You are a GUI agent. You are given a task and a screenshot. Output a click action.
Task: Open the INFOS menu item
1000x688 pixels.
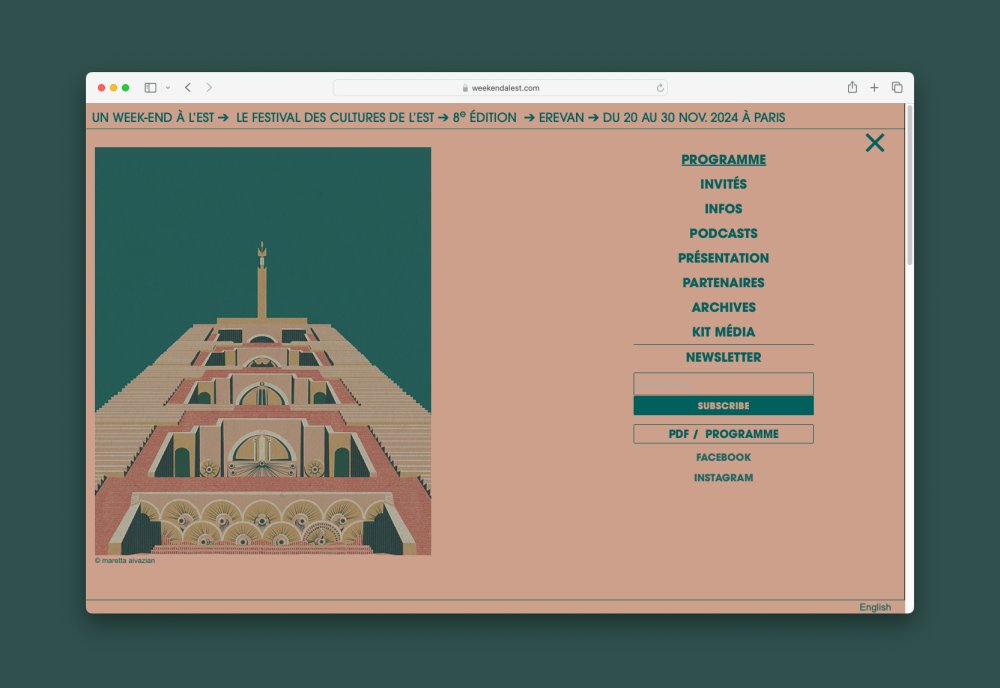(723, 209)
